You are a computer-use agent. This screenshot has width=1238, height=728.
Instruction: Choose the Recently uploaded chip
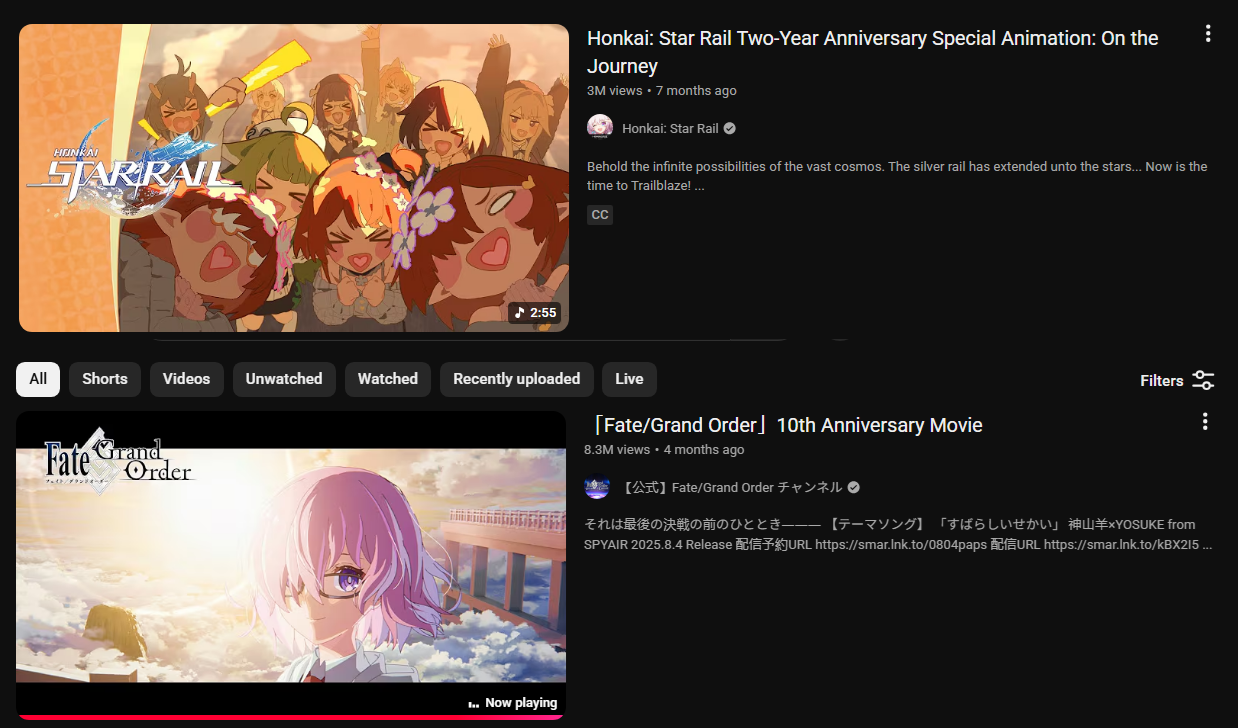[517, 379]
